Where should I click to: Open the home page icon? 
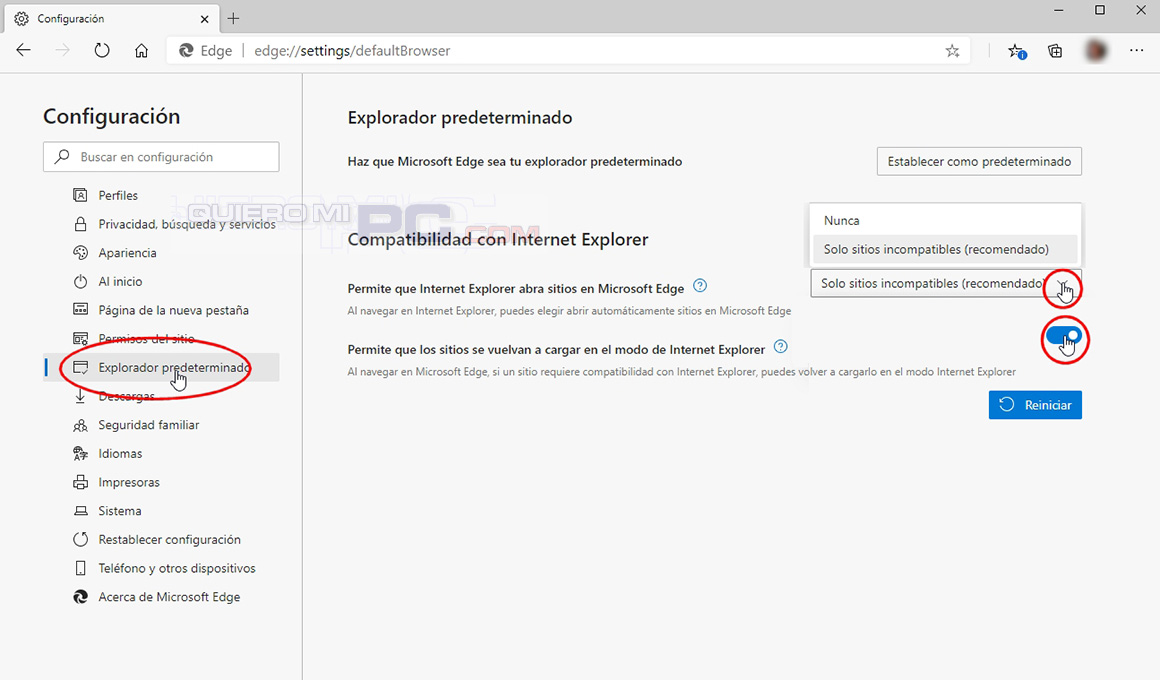(141, 50)
